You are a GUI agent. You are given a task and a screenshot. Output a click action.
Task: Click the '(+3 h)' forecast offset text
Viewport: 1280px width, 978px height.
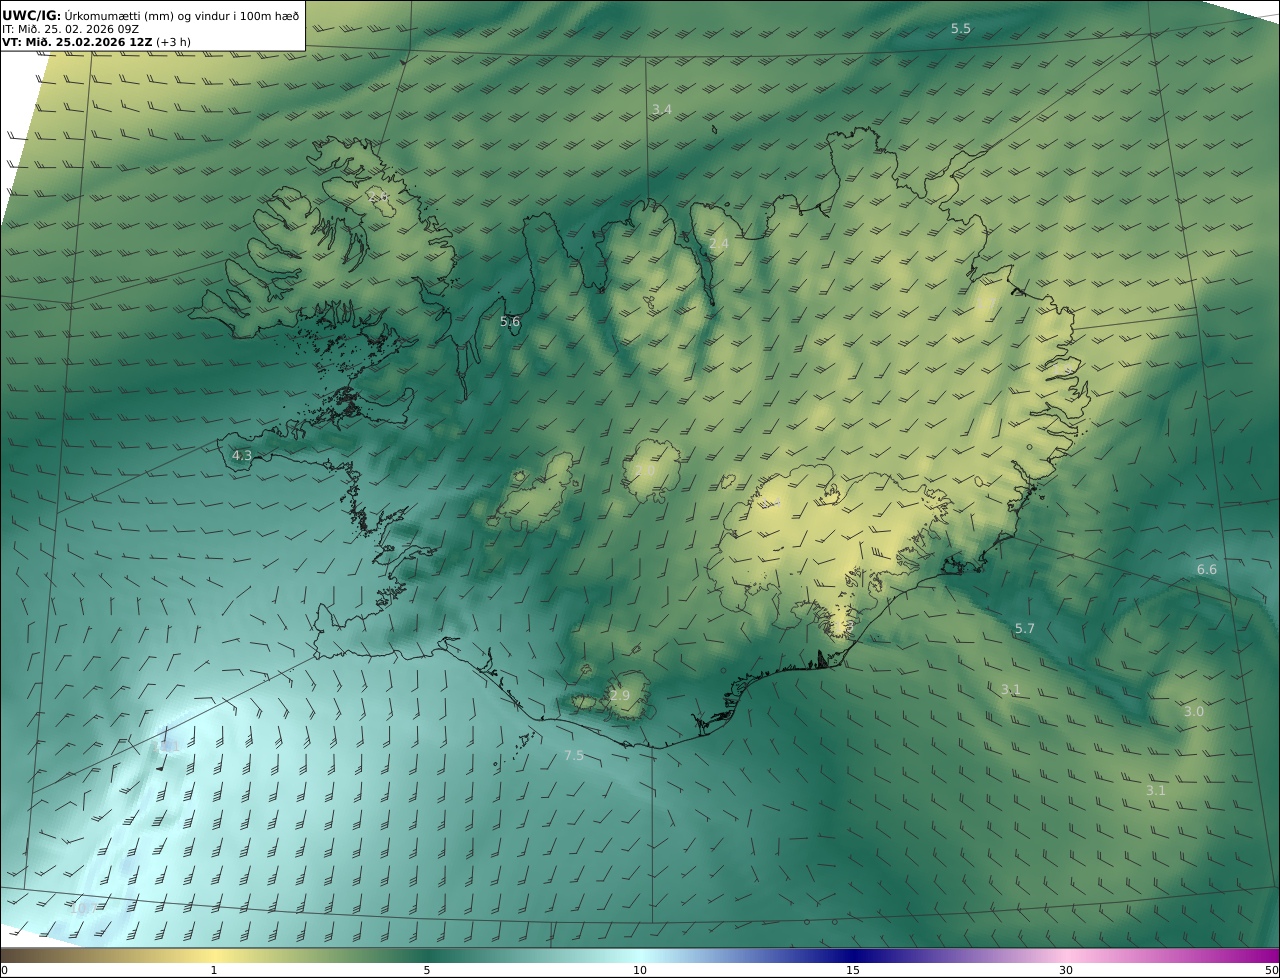pos(173,42)
